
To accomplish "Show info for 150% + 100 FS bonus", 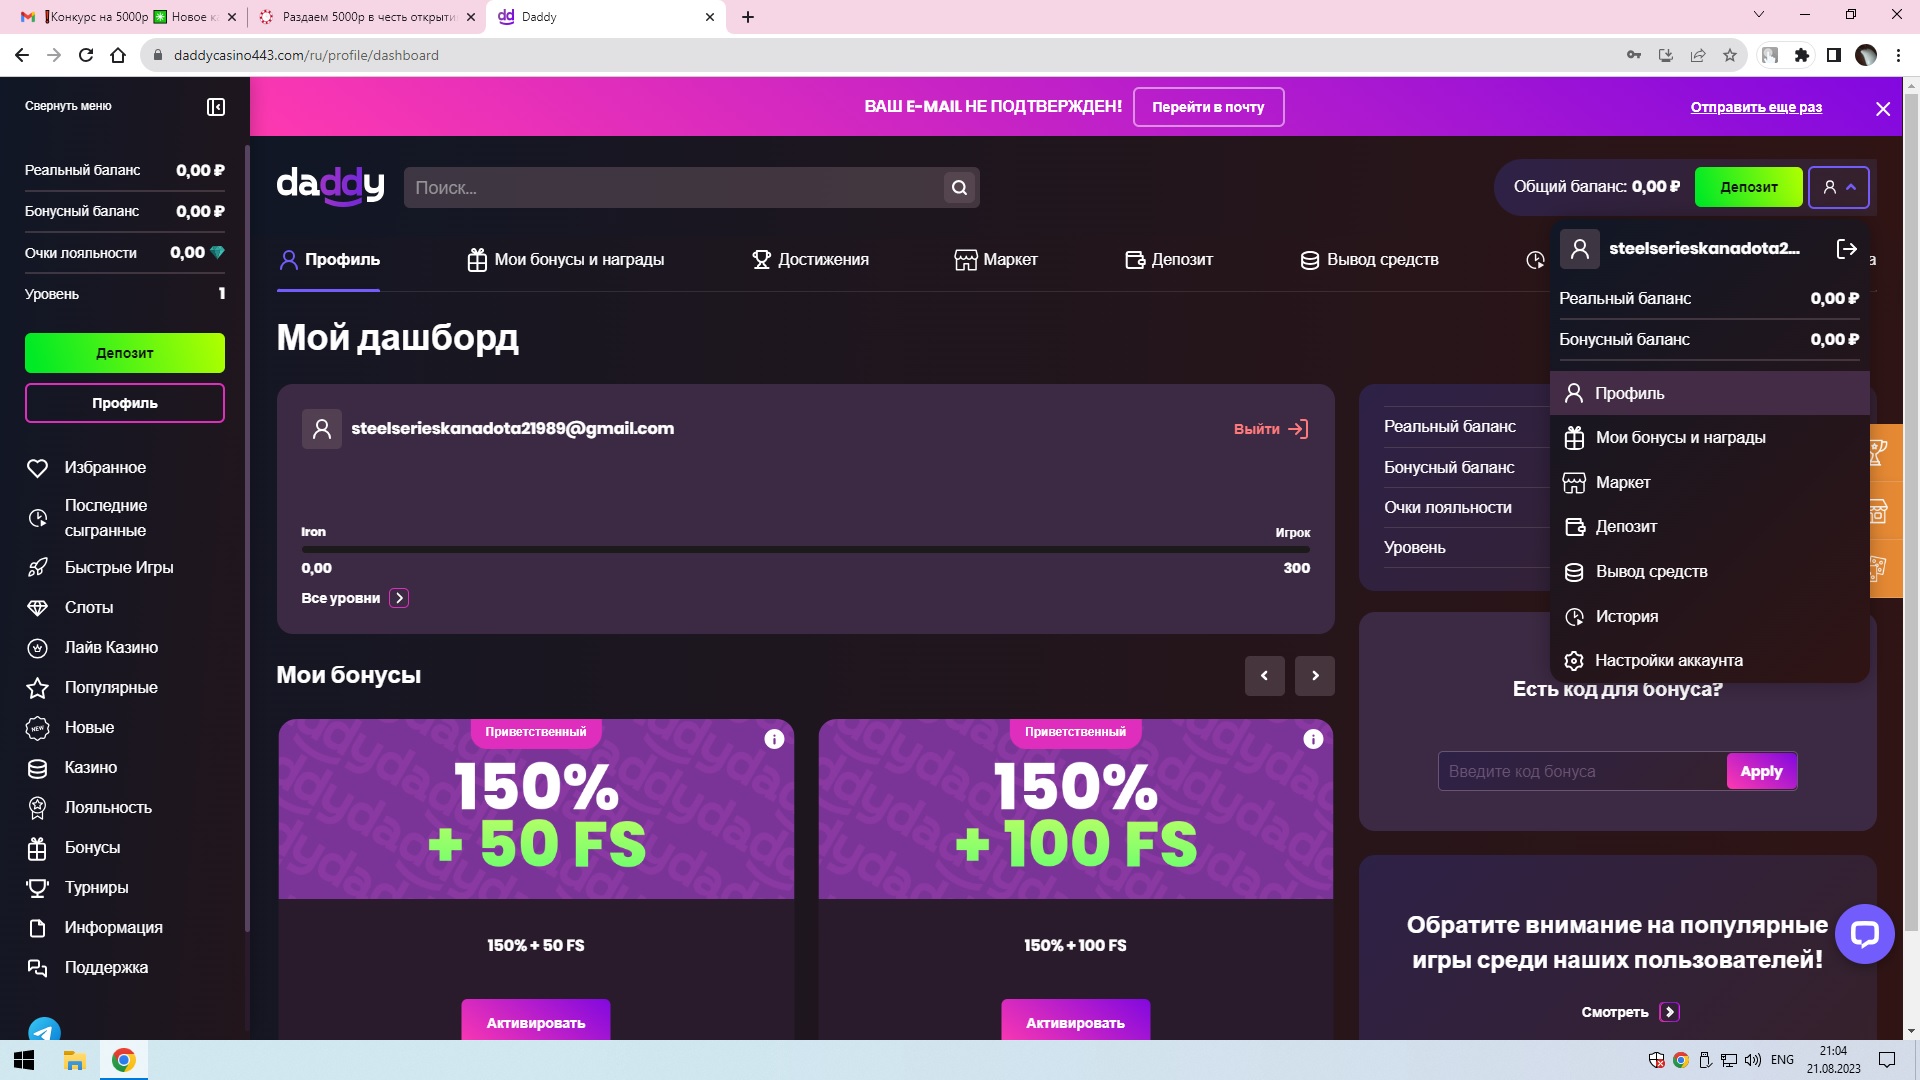I will [1313, 739].
